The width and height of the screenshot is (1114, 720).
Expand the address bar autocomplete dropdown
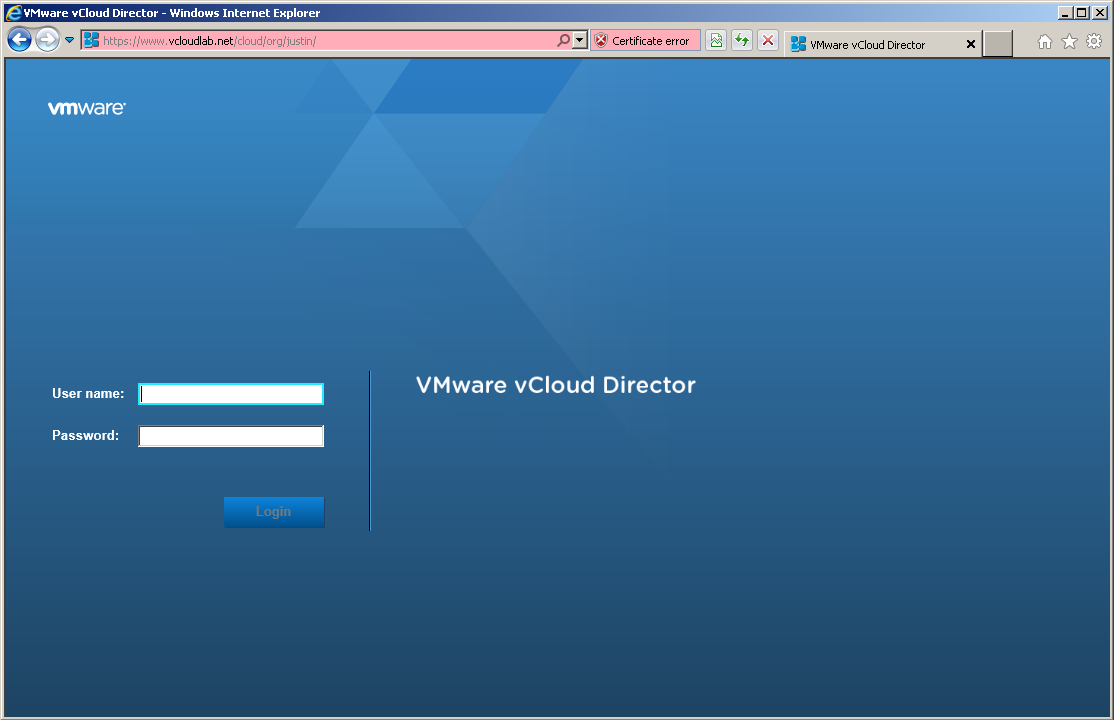580,41
